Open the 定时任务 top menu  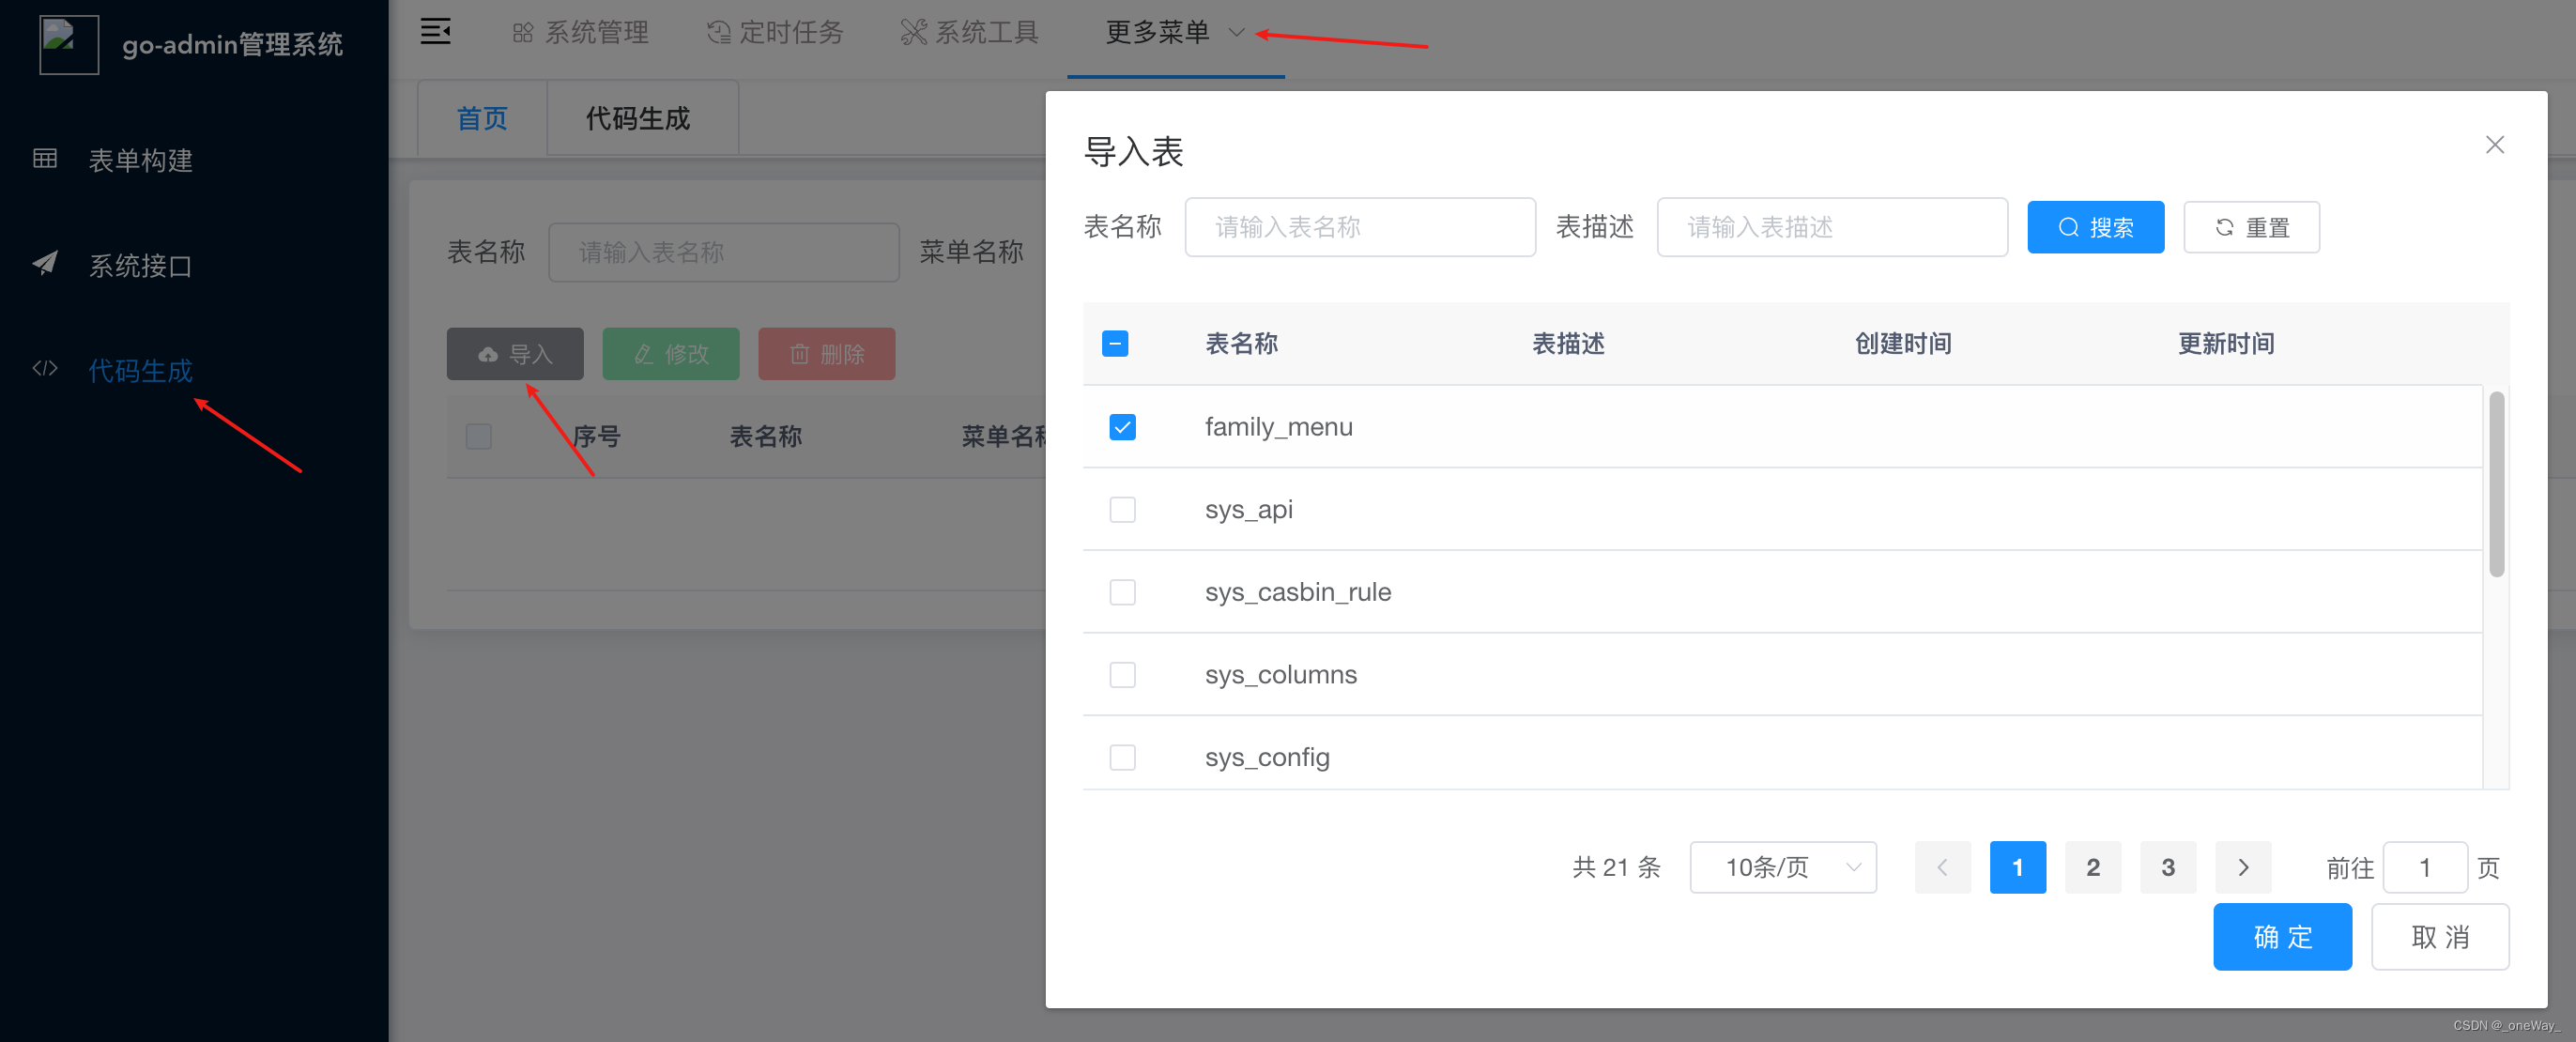(775, 33)
